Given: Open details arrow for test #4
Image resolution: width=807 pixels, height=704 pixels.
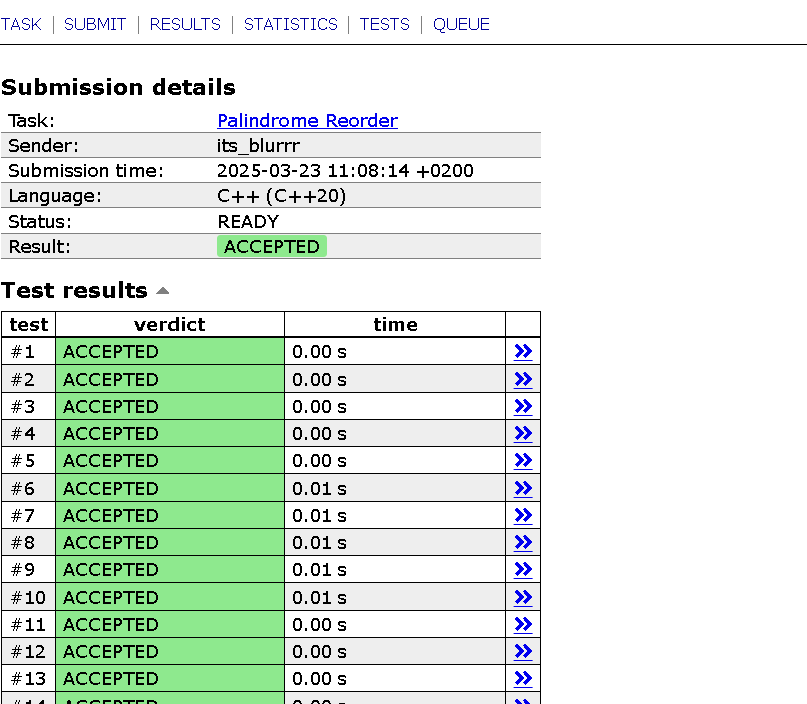Looking at the screenshot, I should click(523, 433).
